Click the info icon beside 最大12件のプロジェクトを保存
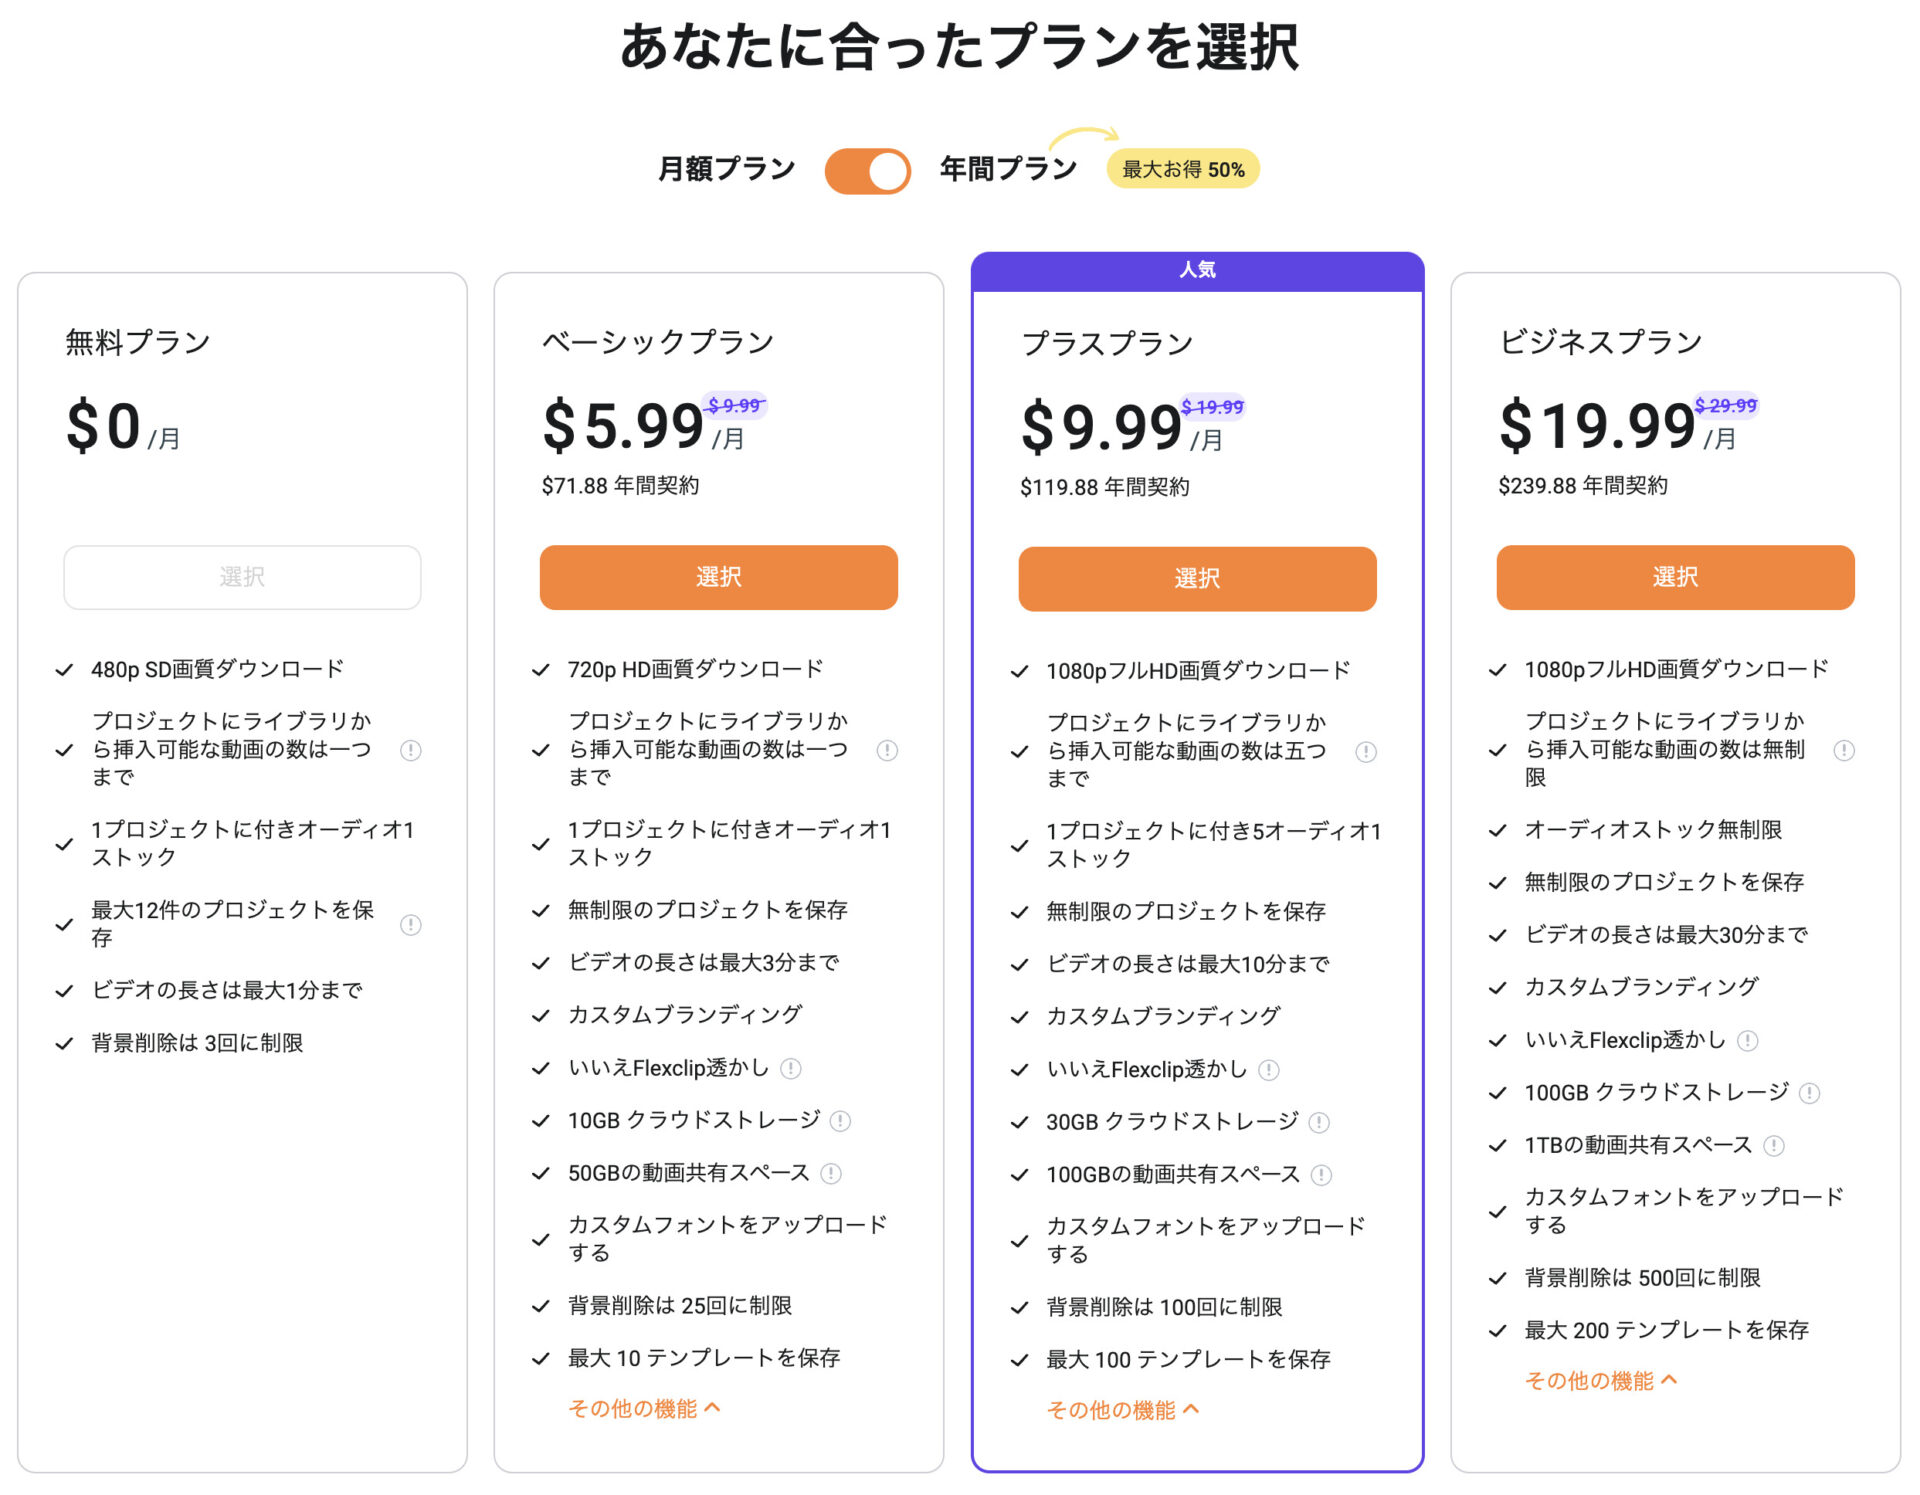This screenshot has height=1495, width=1920. pyautogui.click(x=411, y=925)
